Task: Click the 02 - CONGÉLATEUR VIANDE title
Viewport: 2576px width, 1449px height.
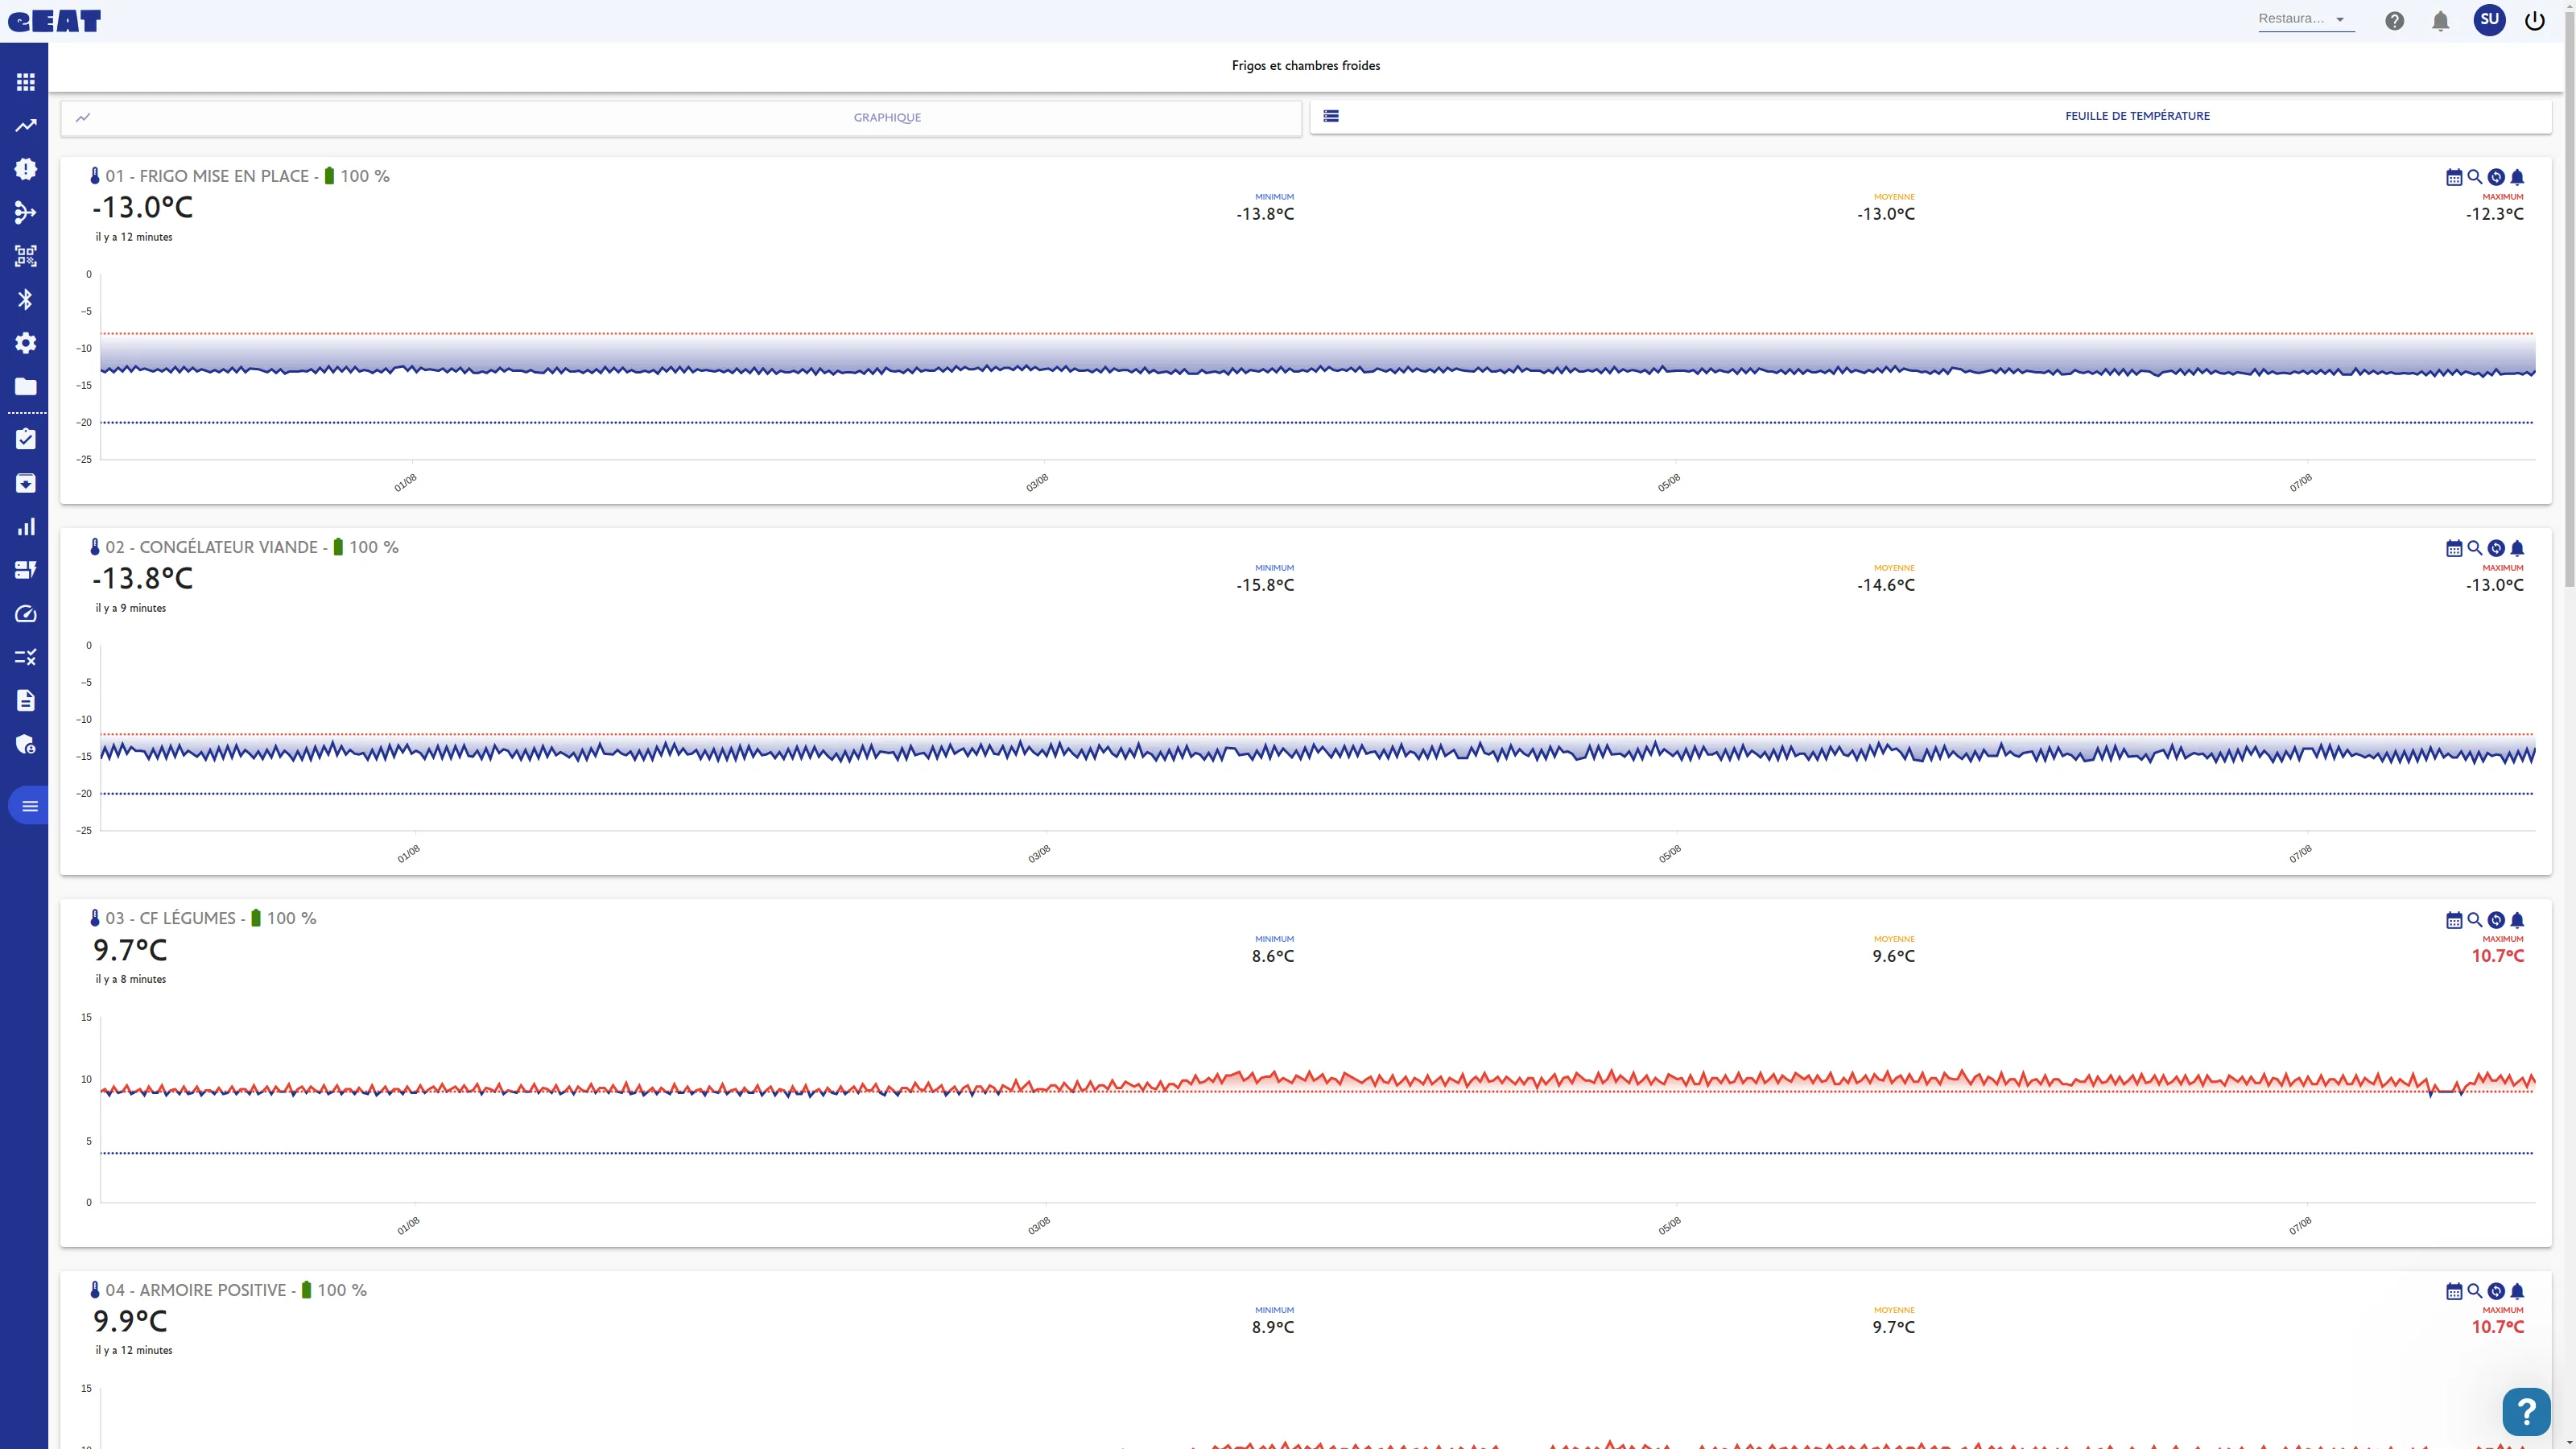Action: pyautogui.click(x=211, y=547)
